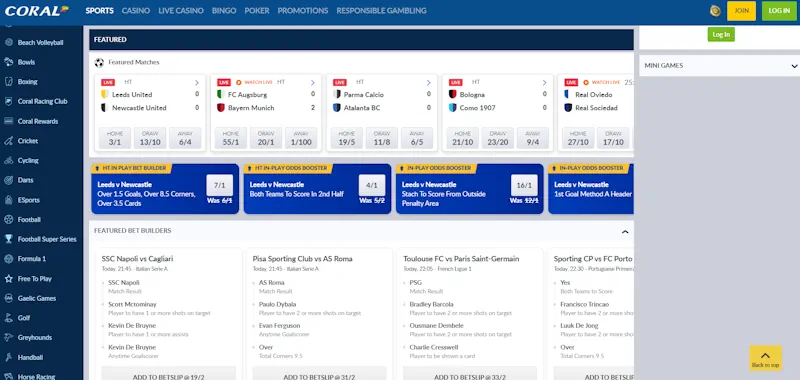800x380 pixels.
Task: Open Beach Volleyball sport icon
Action: click(x=9, y=42)
